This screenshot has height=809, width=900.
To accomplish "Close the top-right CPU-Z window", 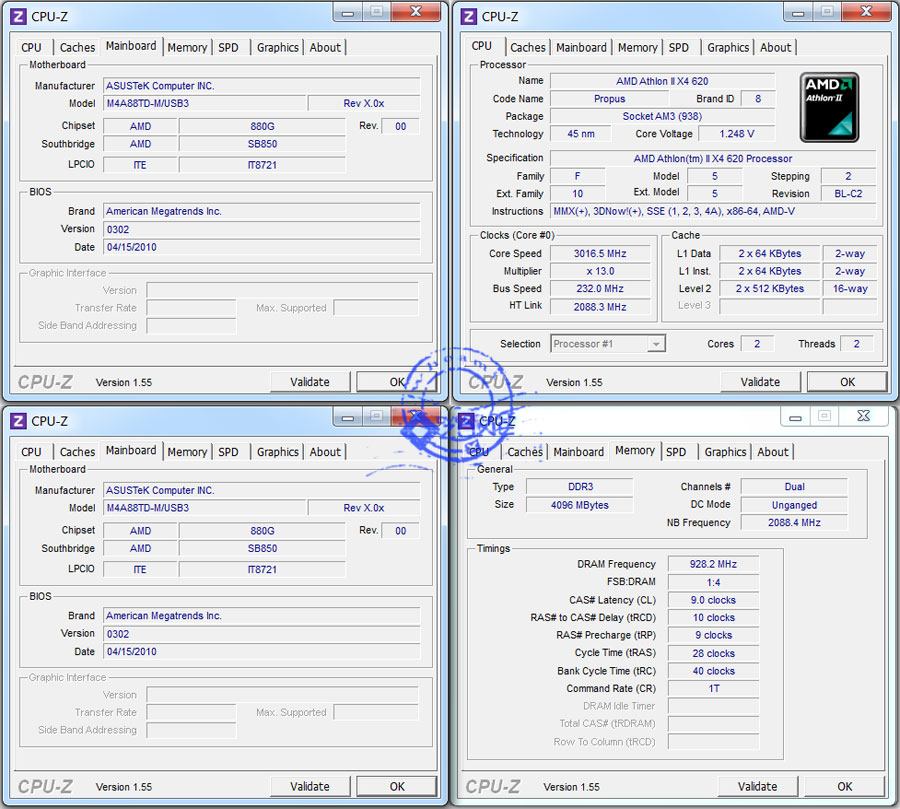I will tap(866, 12).
